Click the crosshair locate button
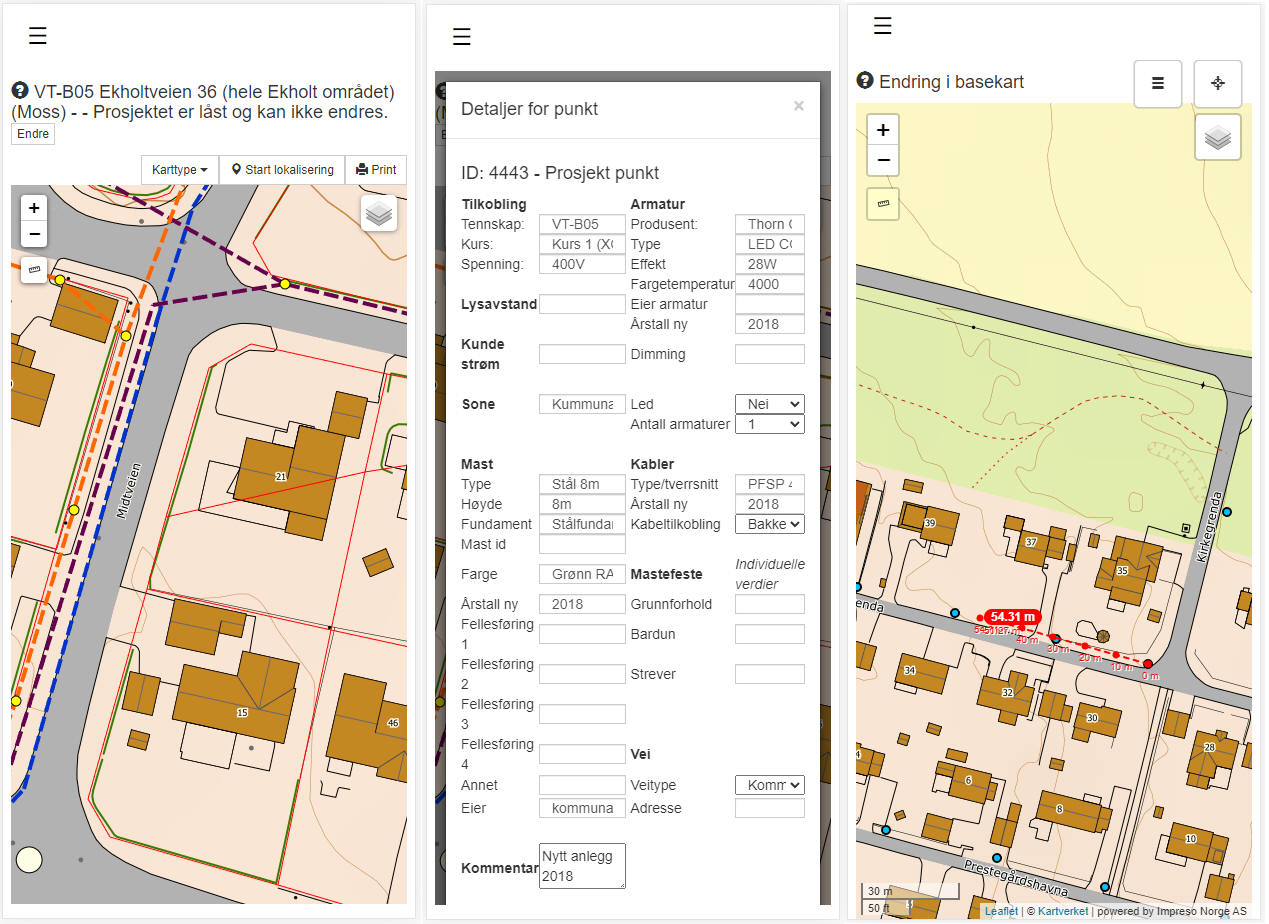Screen dimensions: 1269x924 click(1217, 84)
